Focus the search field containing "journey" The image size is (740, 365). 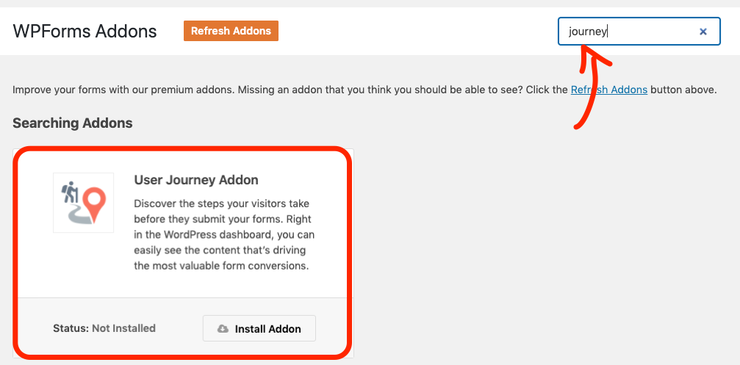point(639,31)
